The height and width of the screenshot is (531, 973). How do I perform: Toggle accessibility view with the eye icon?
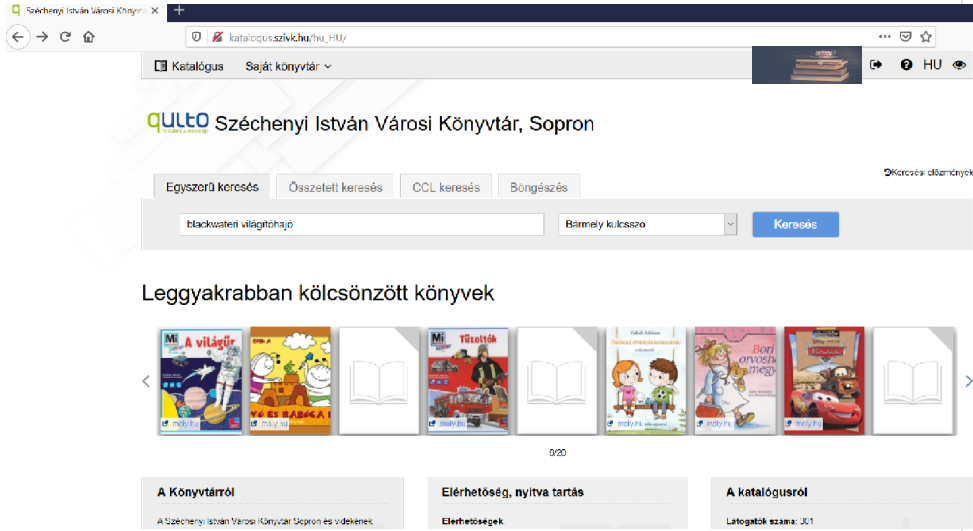[959, 65]
